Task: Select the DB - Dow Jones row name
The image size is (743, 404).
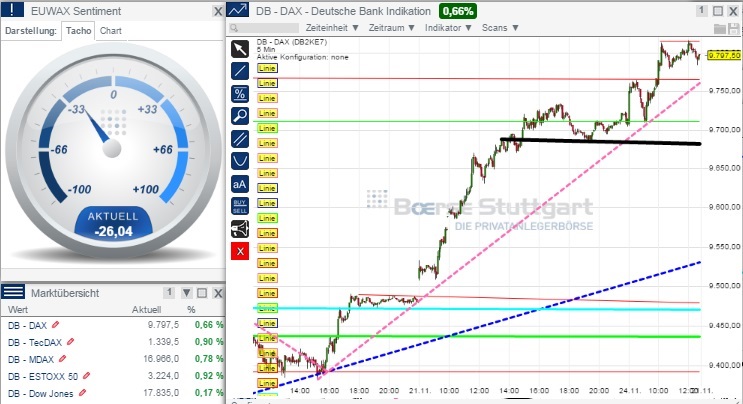Action: point(41,394)
